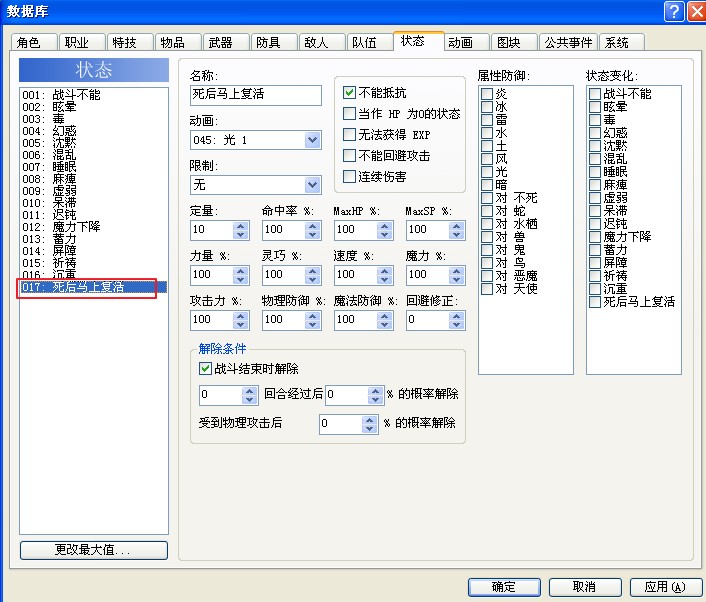Click the 力量 % spinner arrows
Image resolution: width=706 pixels, height=602 pixels.
(241, 275)
